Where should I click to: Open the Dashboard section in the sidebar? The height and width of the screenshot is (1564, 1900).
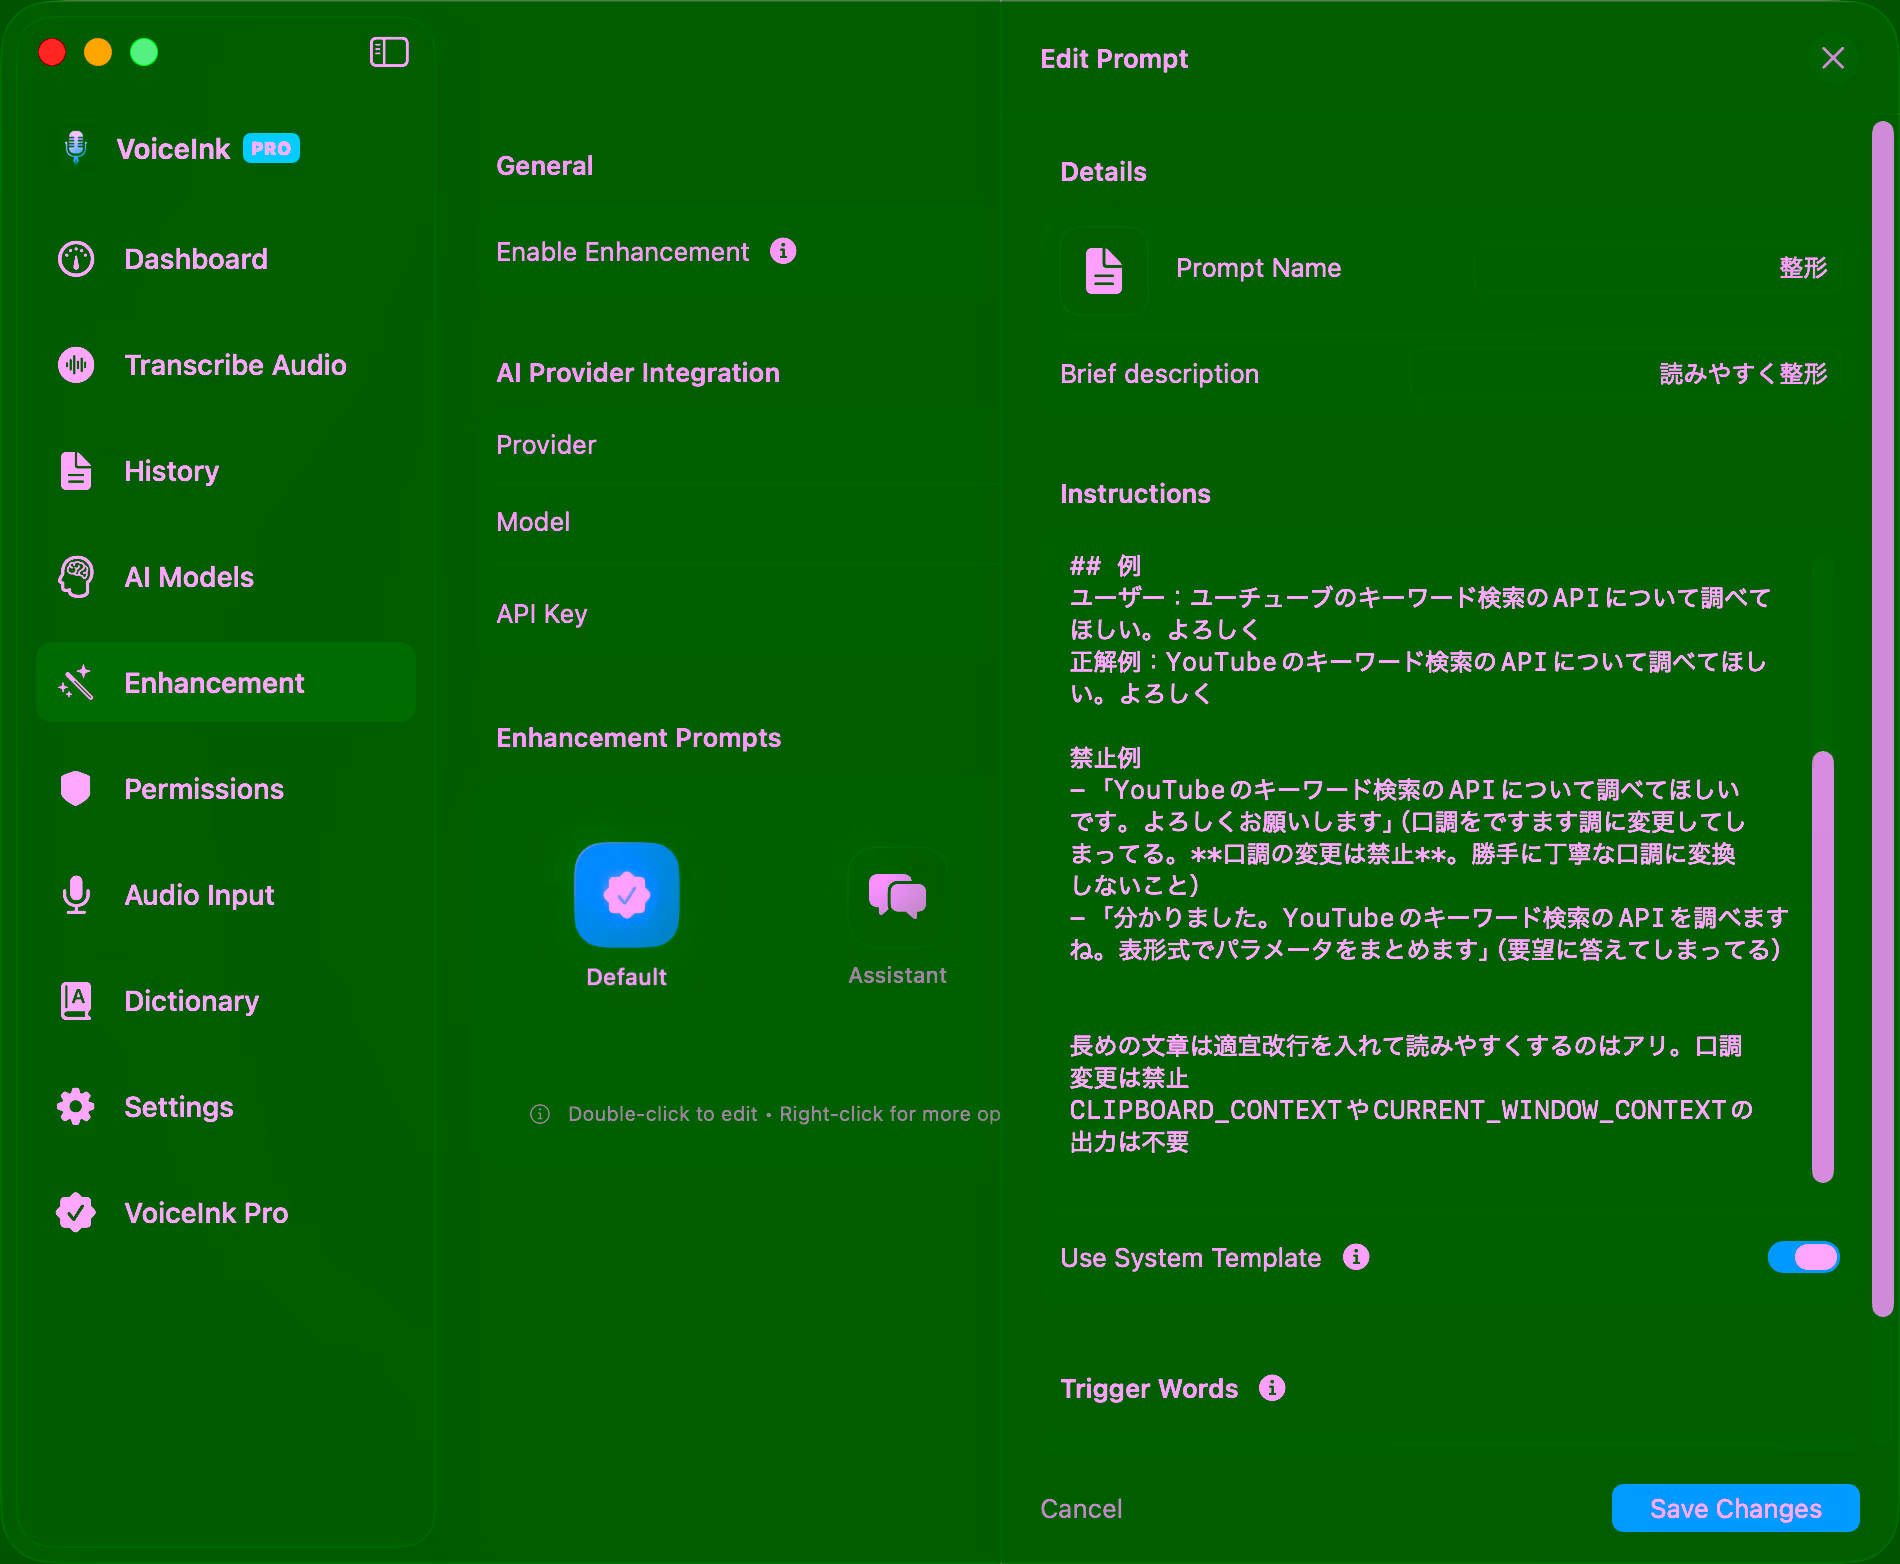click(x=196, y=259)
